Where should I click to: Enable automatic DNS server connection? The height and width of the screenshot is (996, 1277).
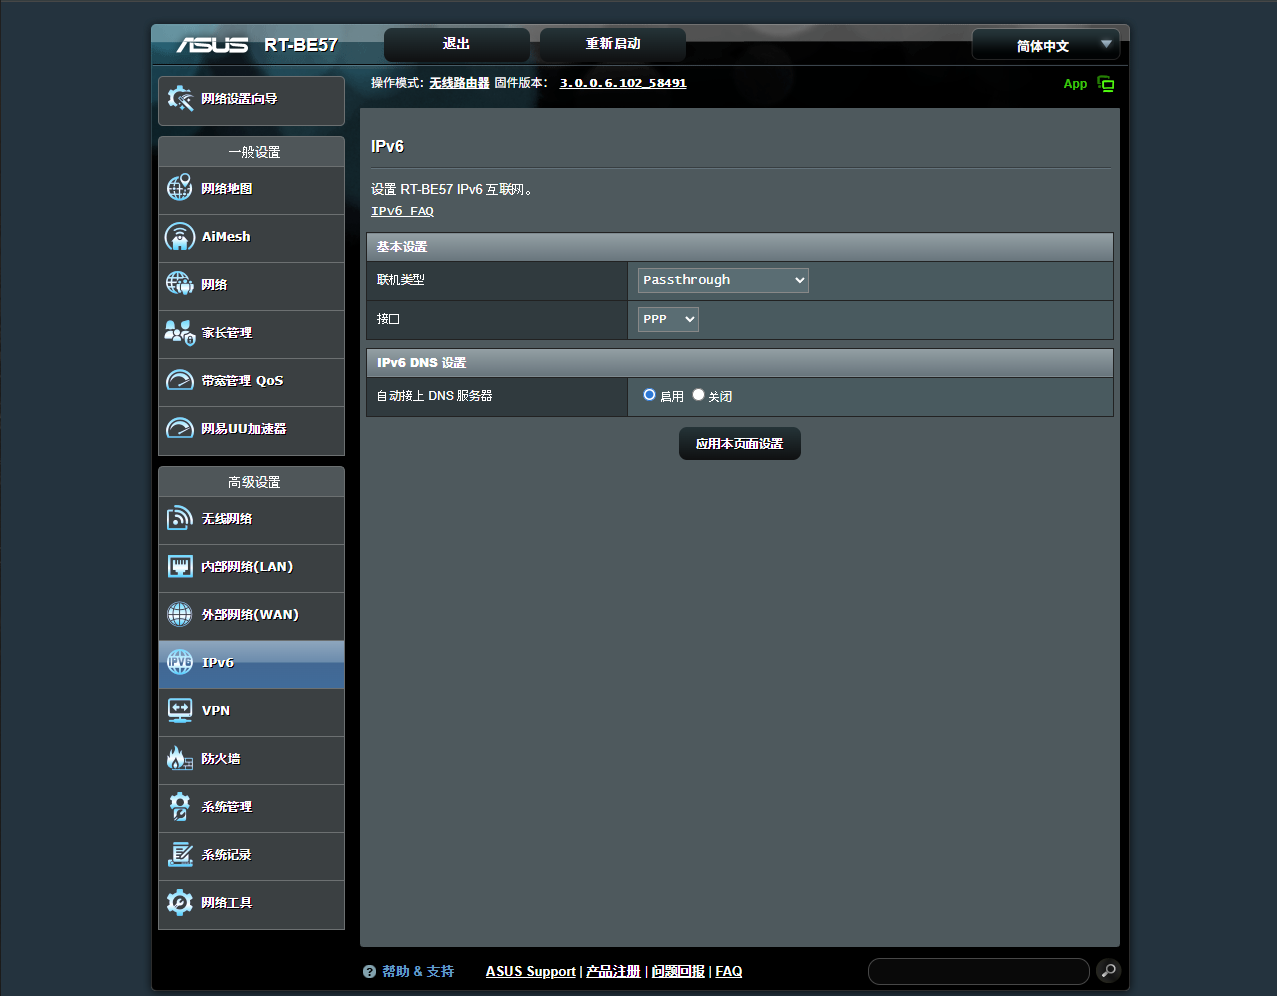coord(649,395)
